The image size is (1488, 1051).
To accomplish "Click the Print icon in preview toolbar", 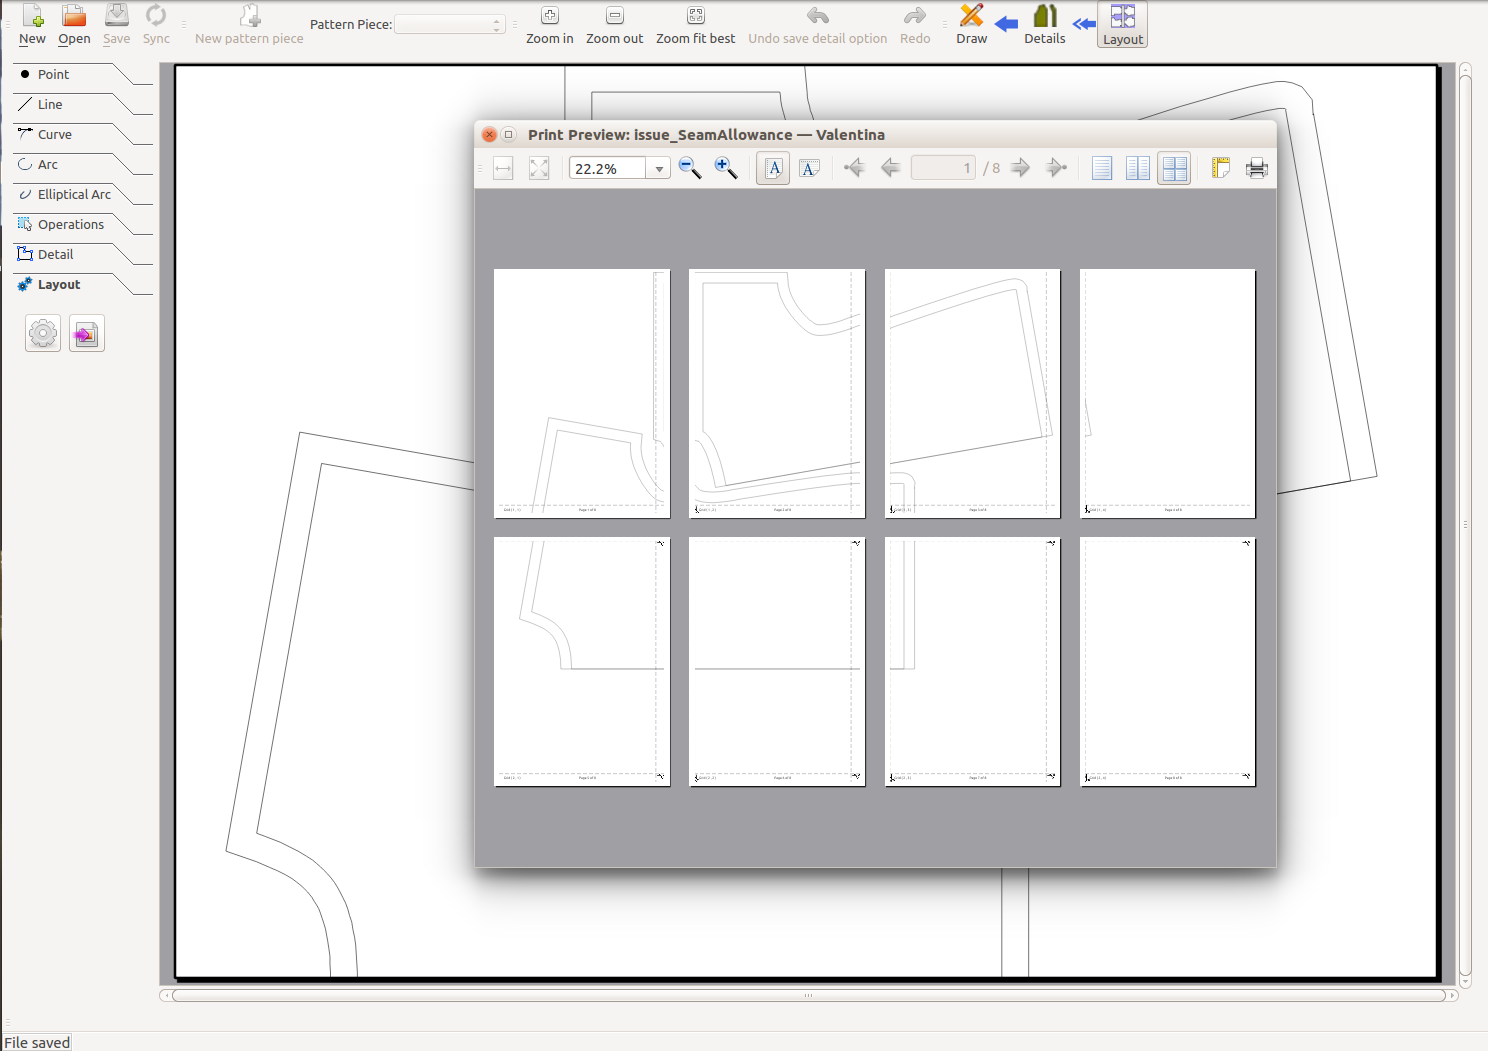I will coord(1257,169).
